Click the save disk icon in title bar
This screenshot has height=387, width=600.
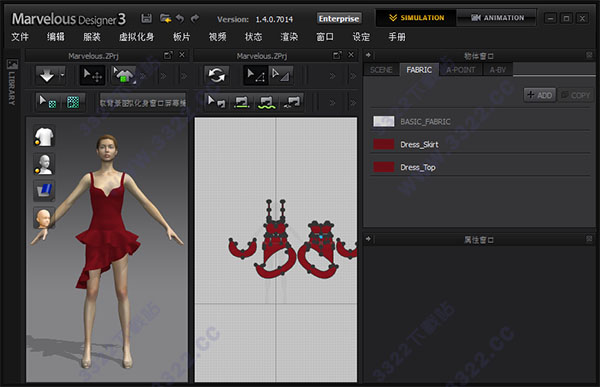coord(147,18)
